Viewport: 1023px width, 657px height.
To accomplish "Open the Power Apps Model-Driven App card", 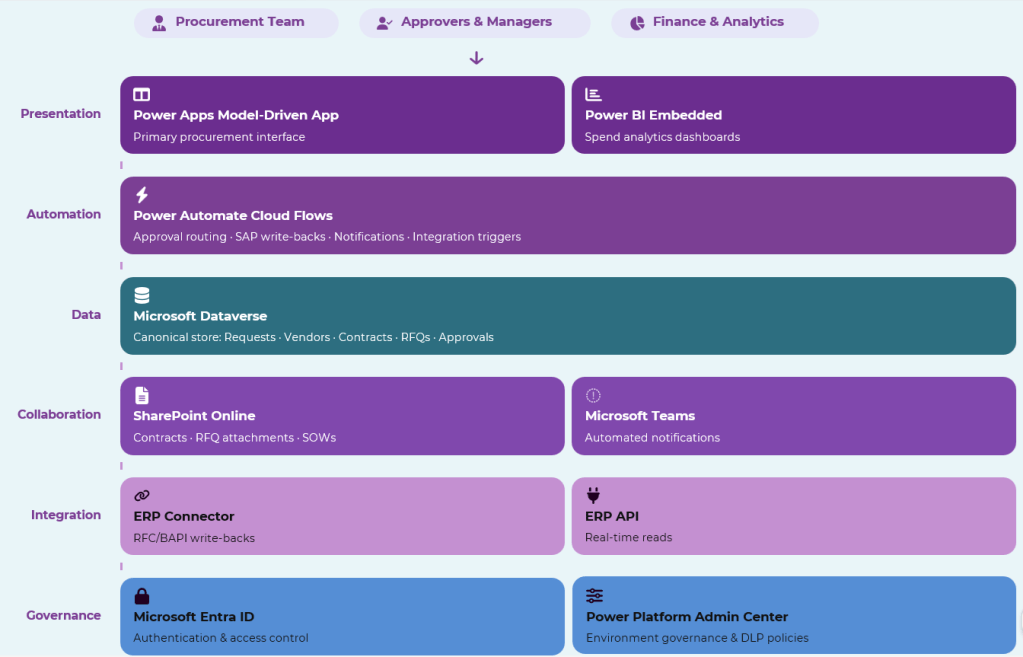I will pyautogui.click(x=343, y=115).
